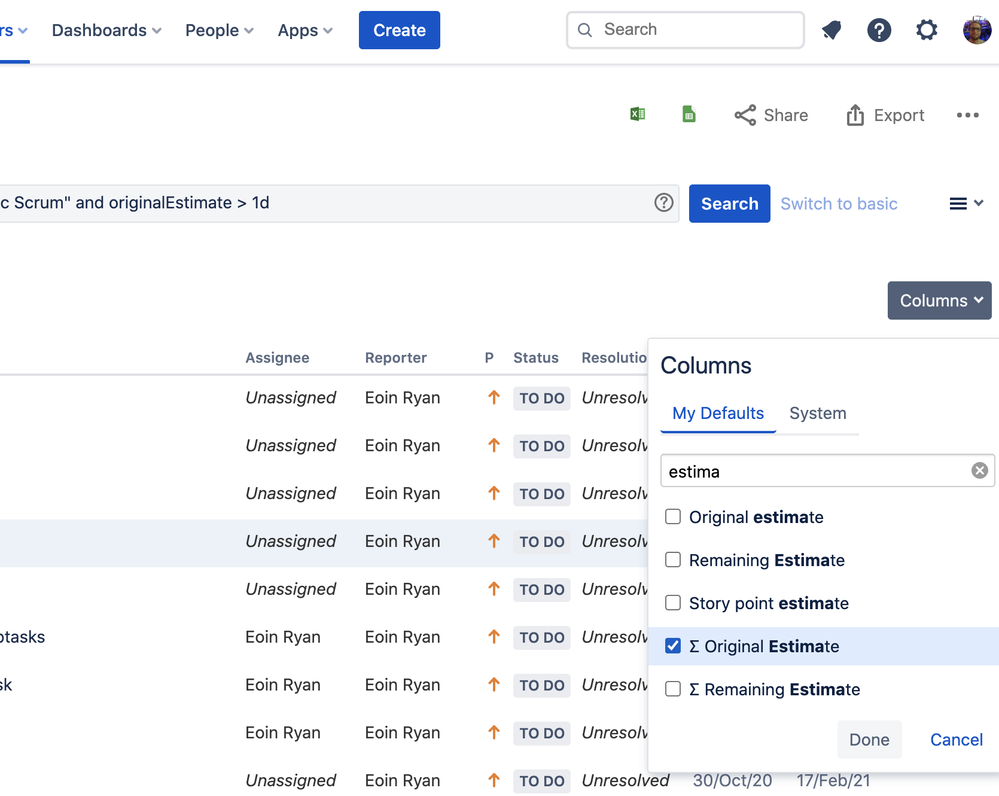Switch to basic search mode
999x796 pixels.
point(839,204)
